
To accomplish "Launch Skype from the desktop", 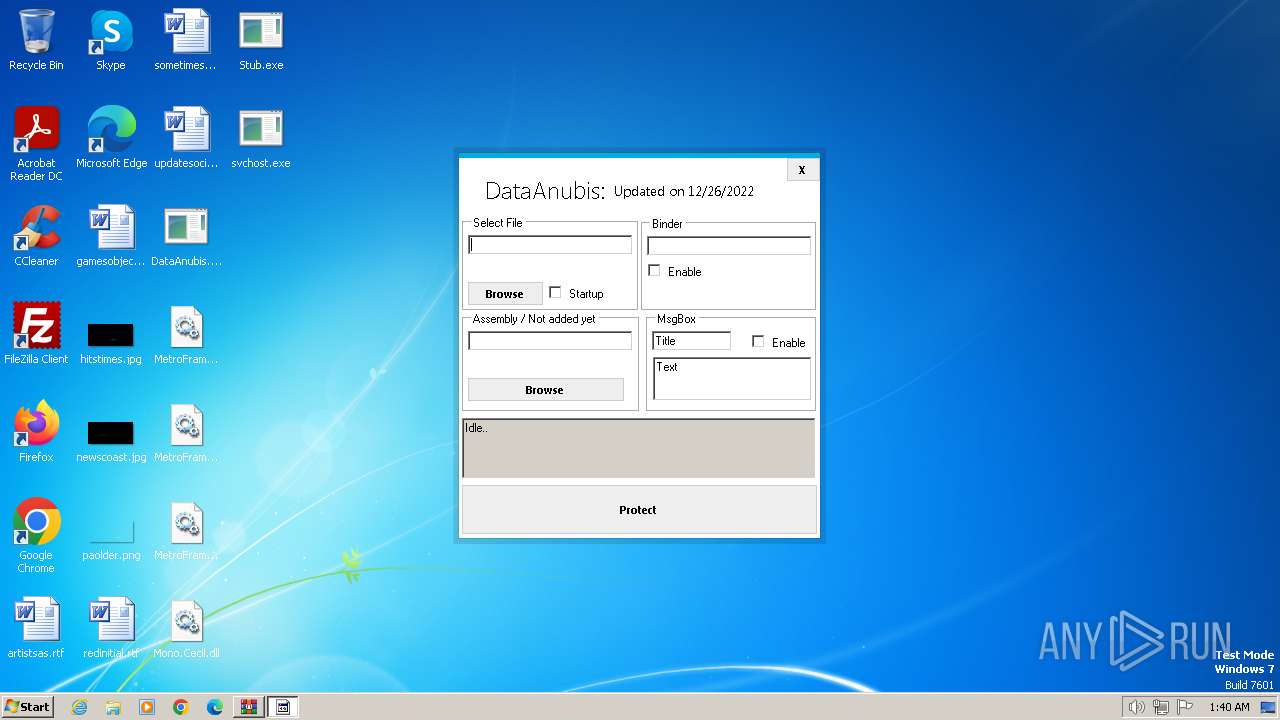I will [x=110, y=40].
